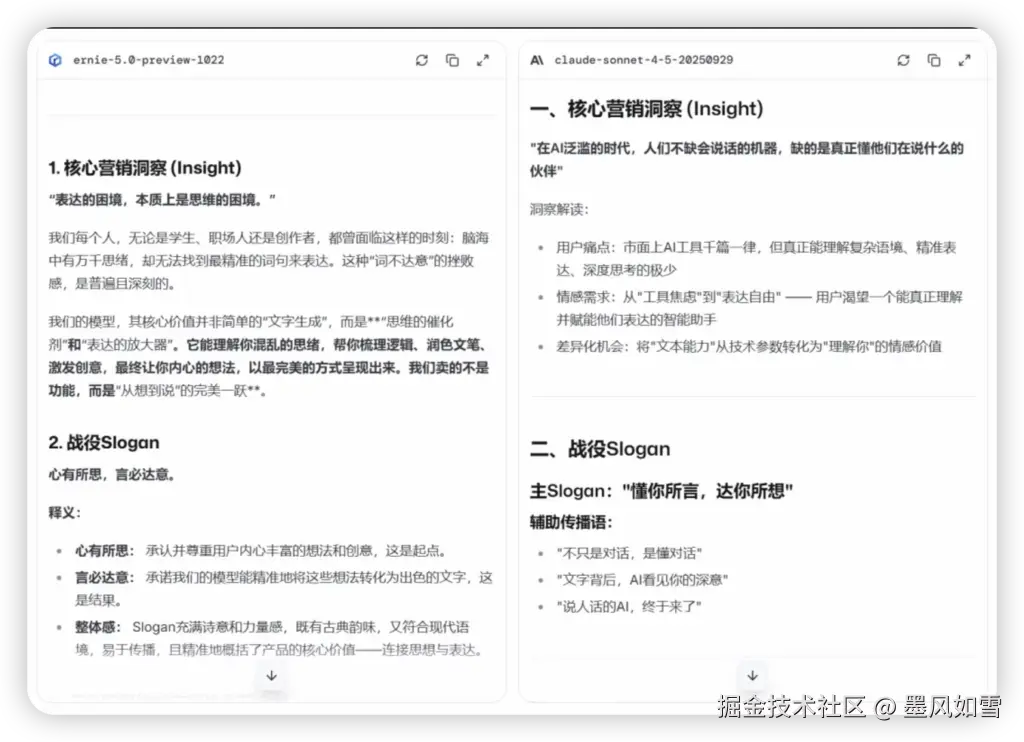
Task: Jump to bottom arrow in ernie panel
Action: (x=272, y=675)
